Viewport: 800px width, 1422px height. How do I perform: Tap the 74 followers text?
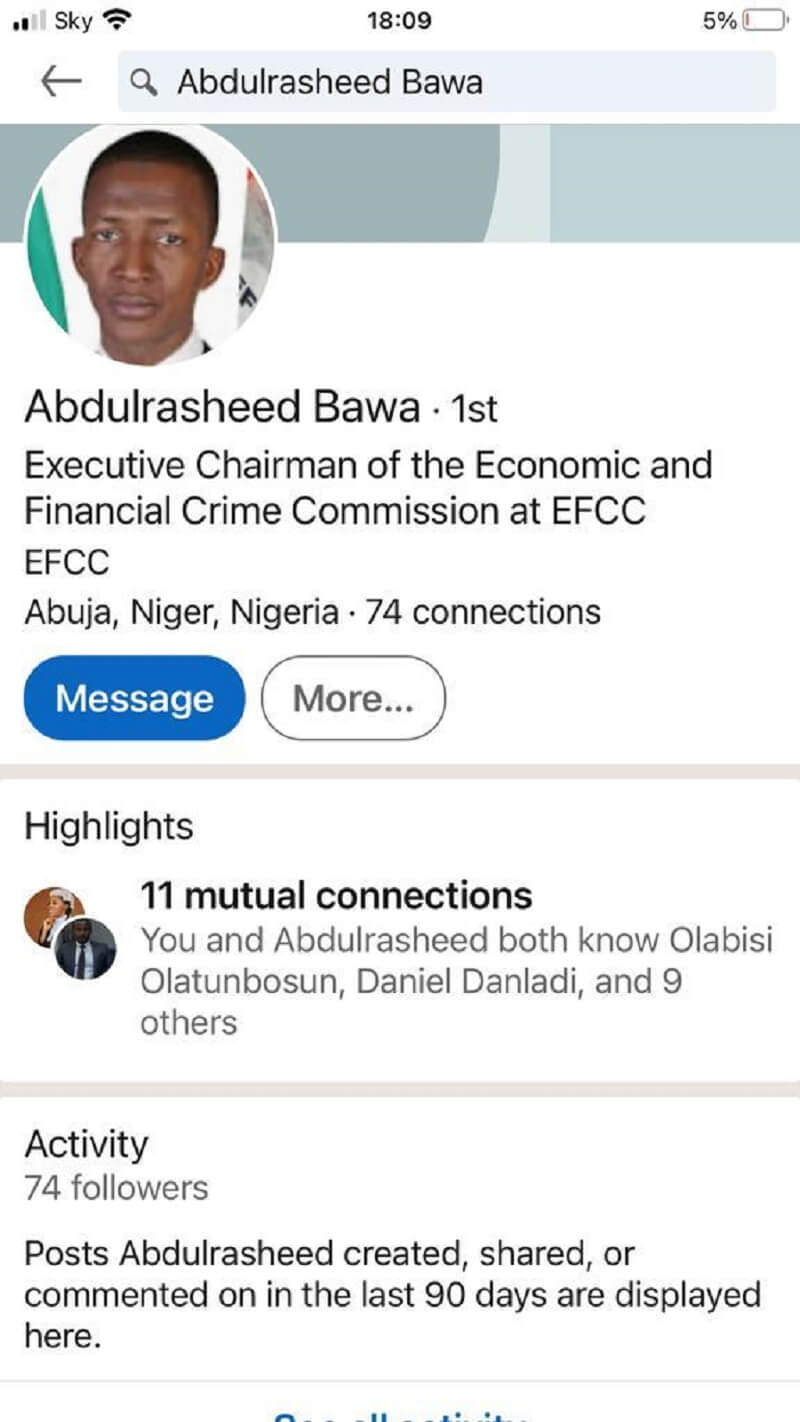point(116,1188)
